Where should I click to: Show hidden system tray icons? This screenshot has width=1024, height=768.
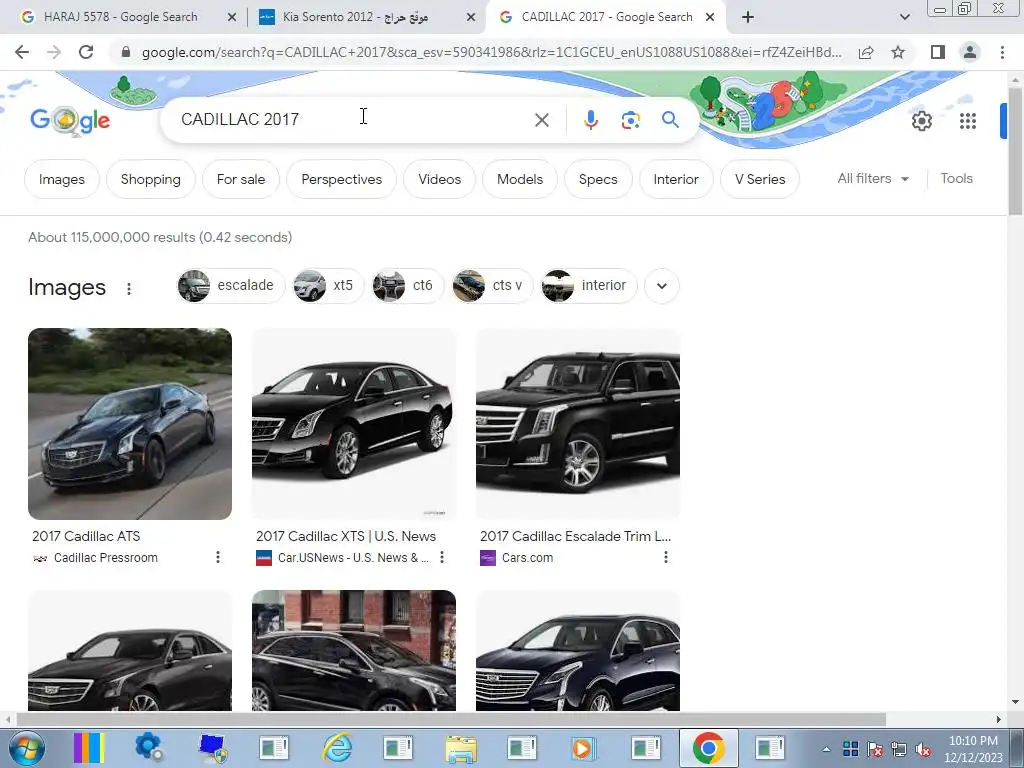click(x=826, y=750)
